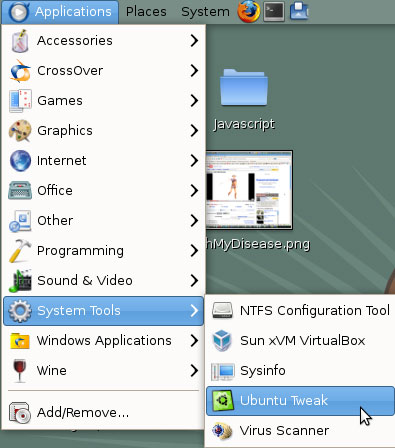The height and width of the screenshot is (448, 395).
Task: Select the Other menu entry
Action: 103,221
